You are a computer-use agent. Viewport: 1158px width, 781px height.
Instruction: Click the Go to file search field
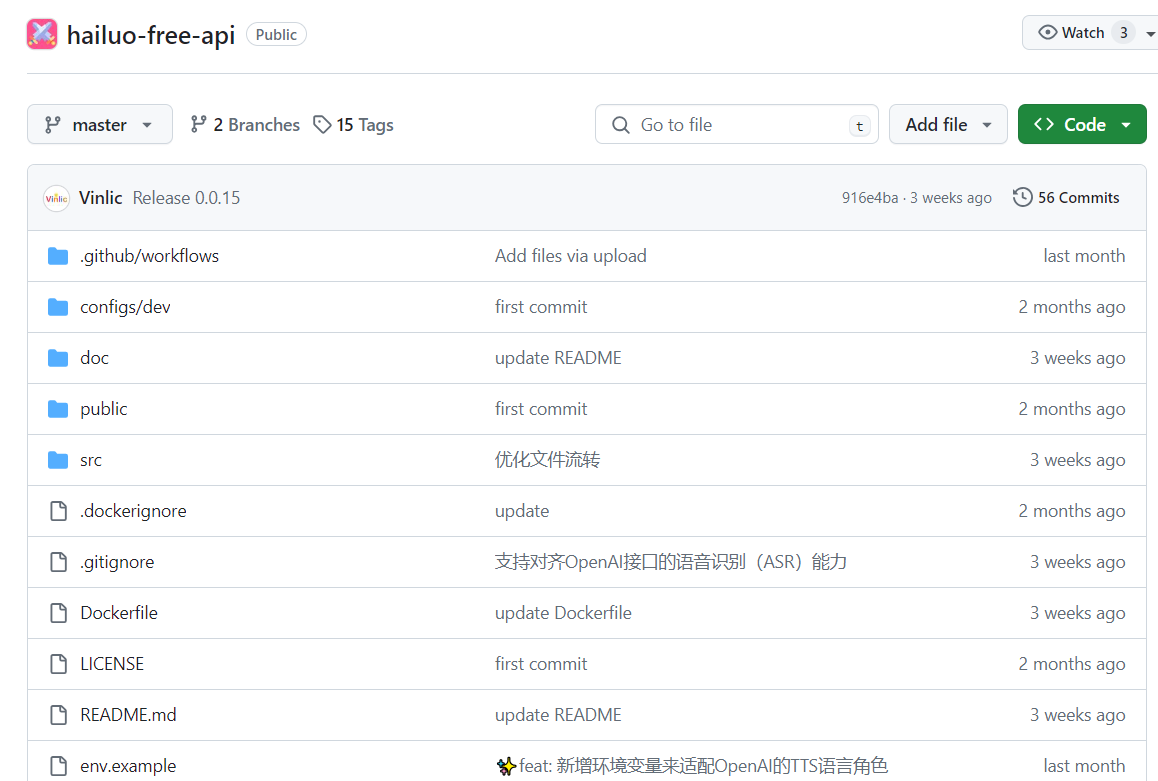click(x=737, y=124)
